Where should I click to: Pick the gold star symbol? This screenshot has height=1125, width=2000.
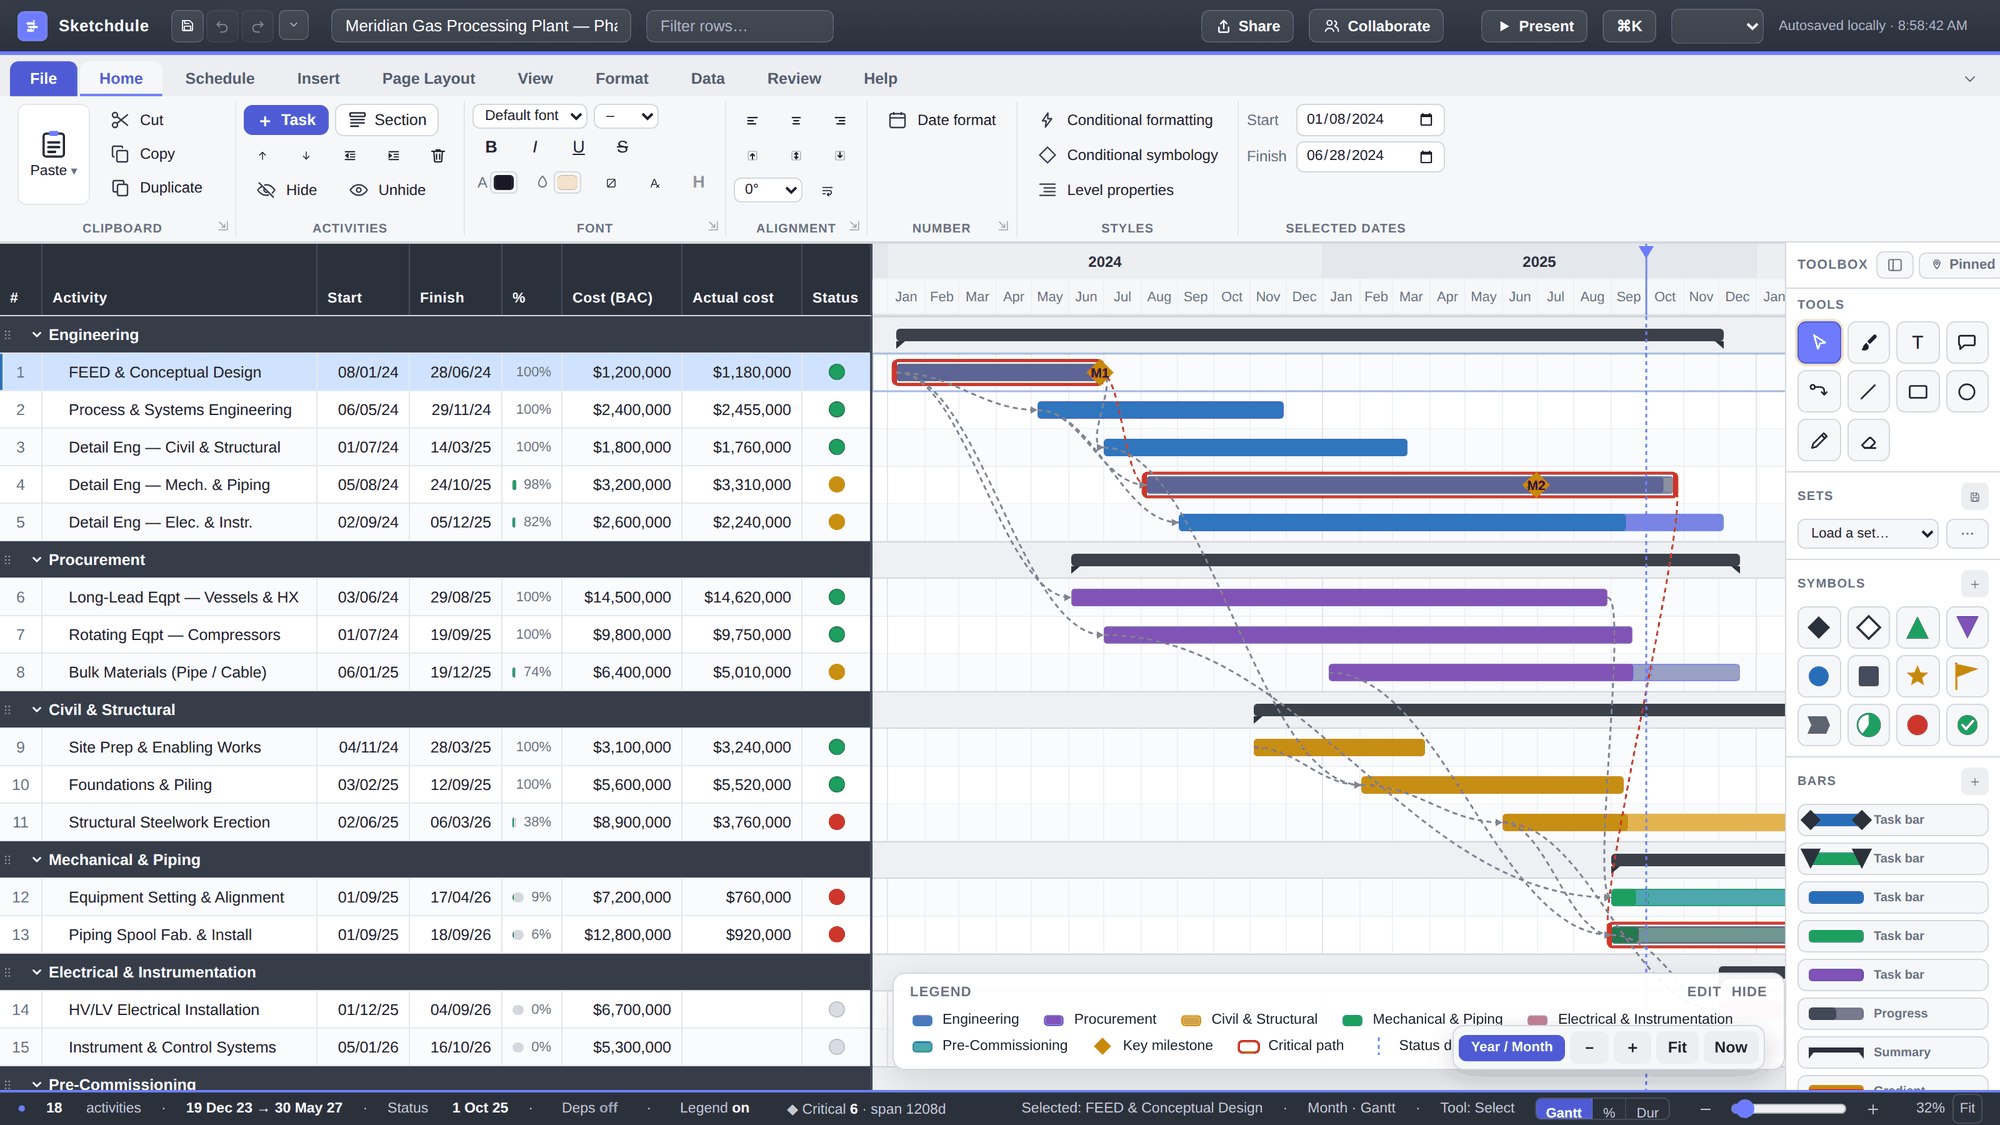point(1917,676)
